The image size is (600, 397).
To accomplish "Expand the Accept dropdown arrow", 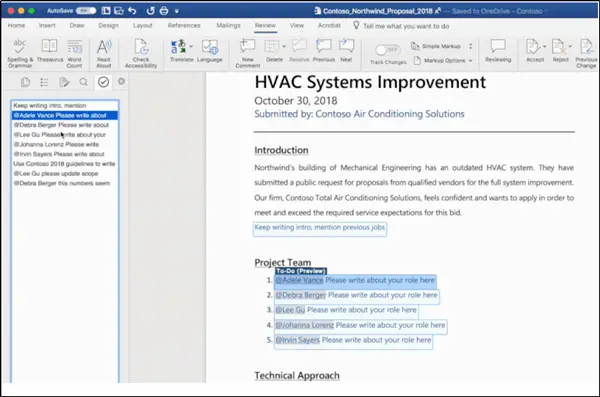I will point(545,46).
